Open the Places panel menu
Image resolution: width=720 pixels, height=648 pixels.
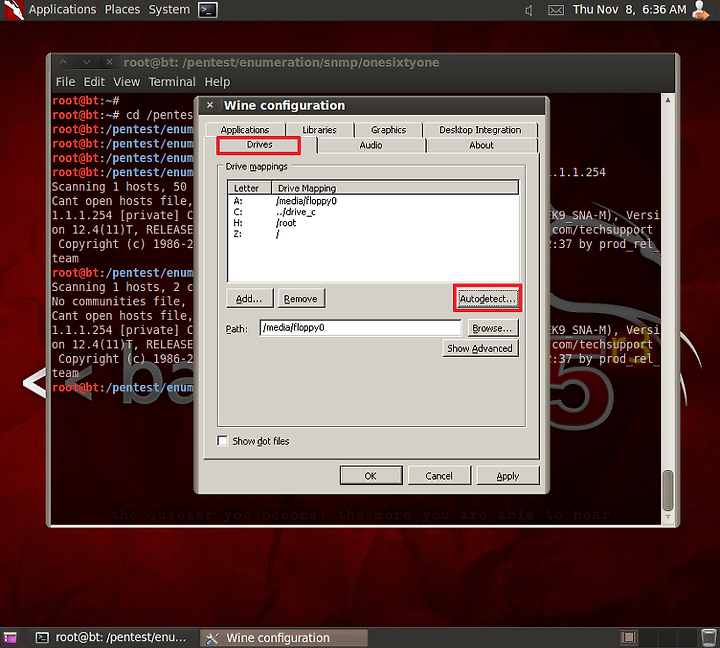[x=122, y=9]
